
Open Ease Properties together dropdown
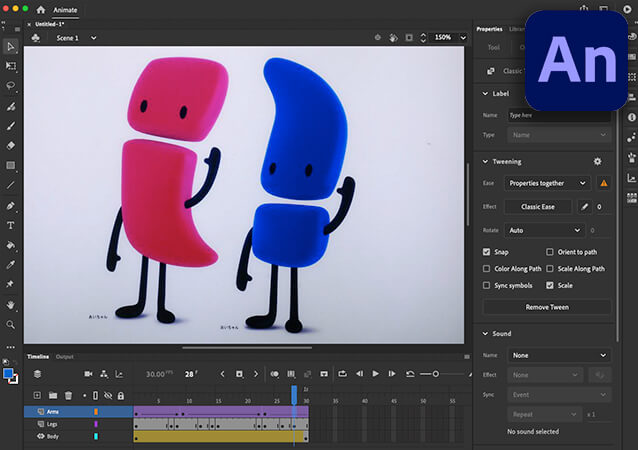tap(548, 183)
